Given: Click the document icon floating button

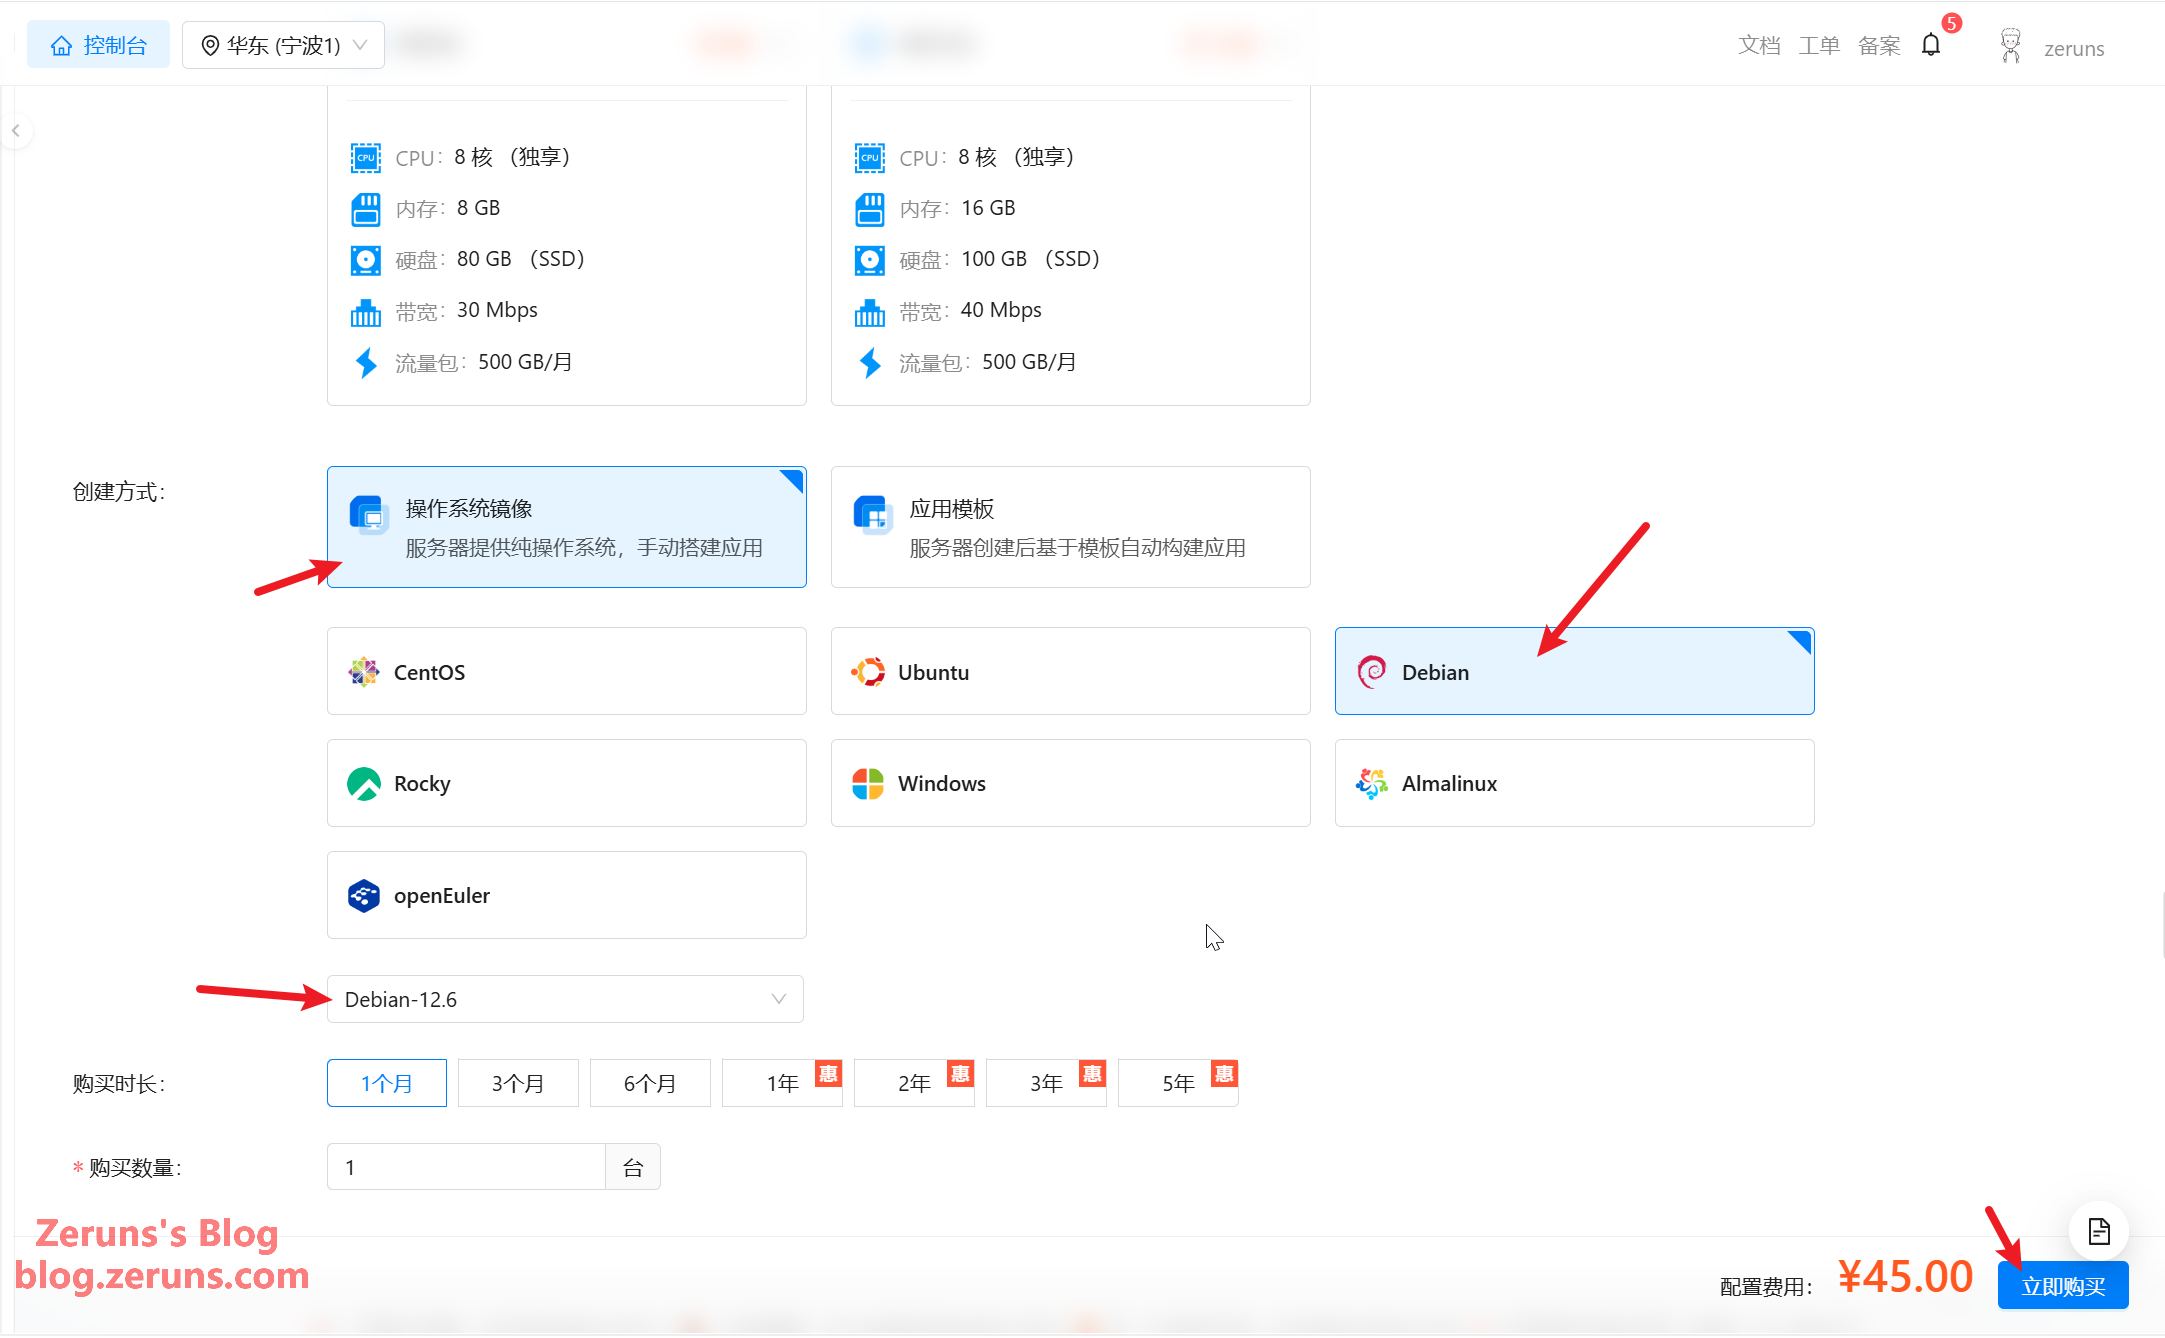Looking at the screenshot, I should coord(2098,1231).
